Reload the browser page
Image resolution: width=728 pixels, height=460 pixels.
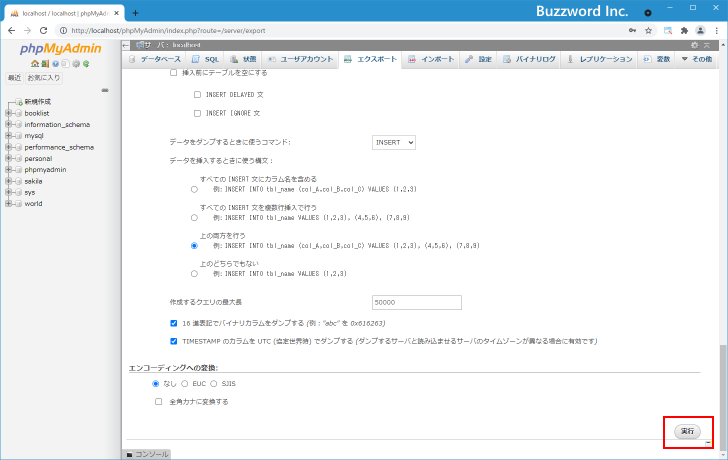[x=44, y=31]
